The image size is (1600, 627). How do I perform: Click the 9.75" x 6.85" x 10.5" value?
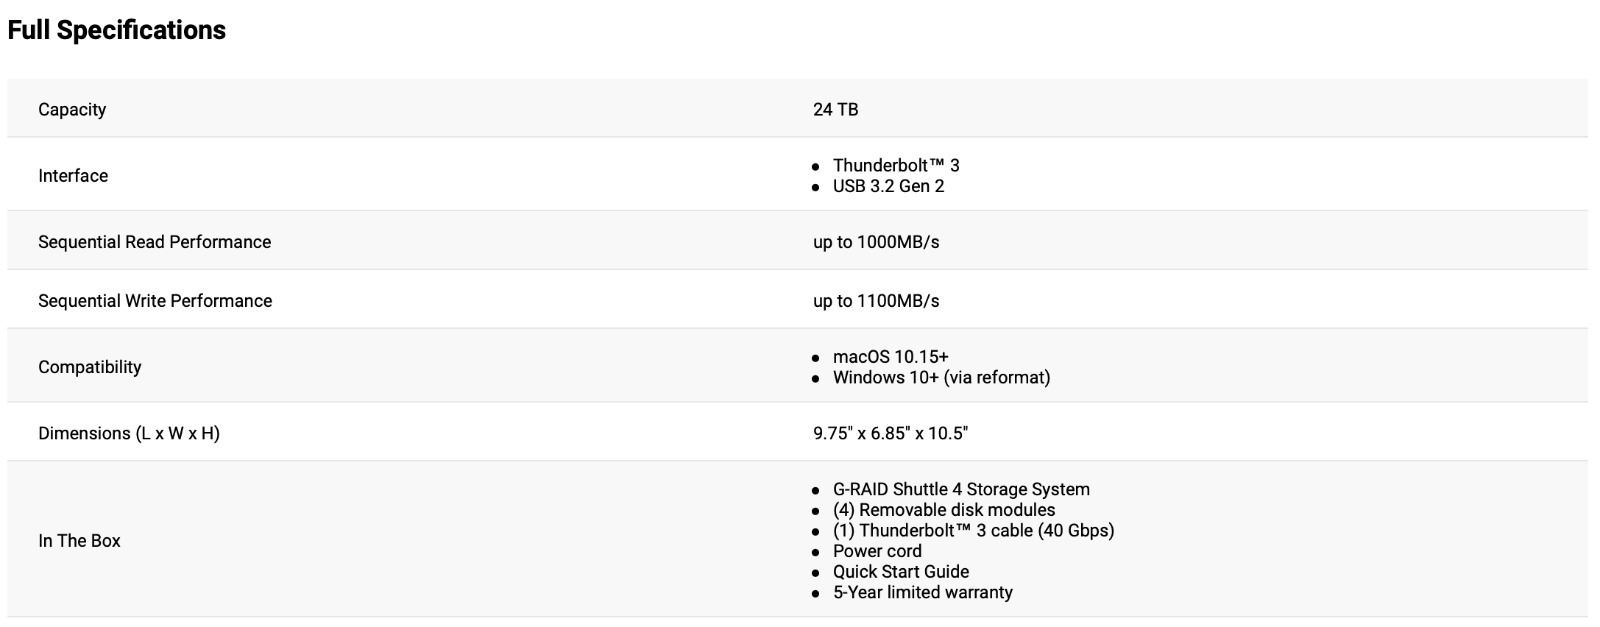pos(890,433)
